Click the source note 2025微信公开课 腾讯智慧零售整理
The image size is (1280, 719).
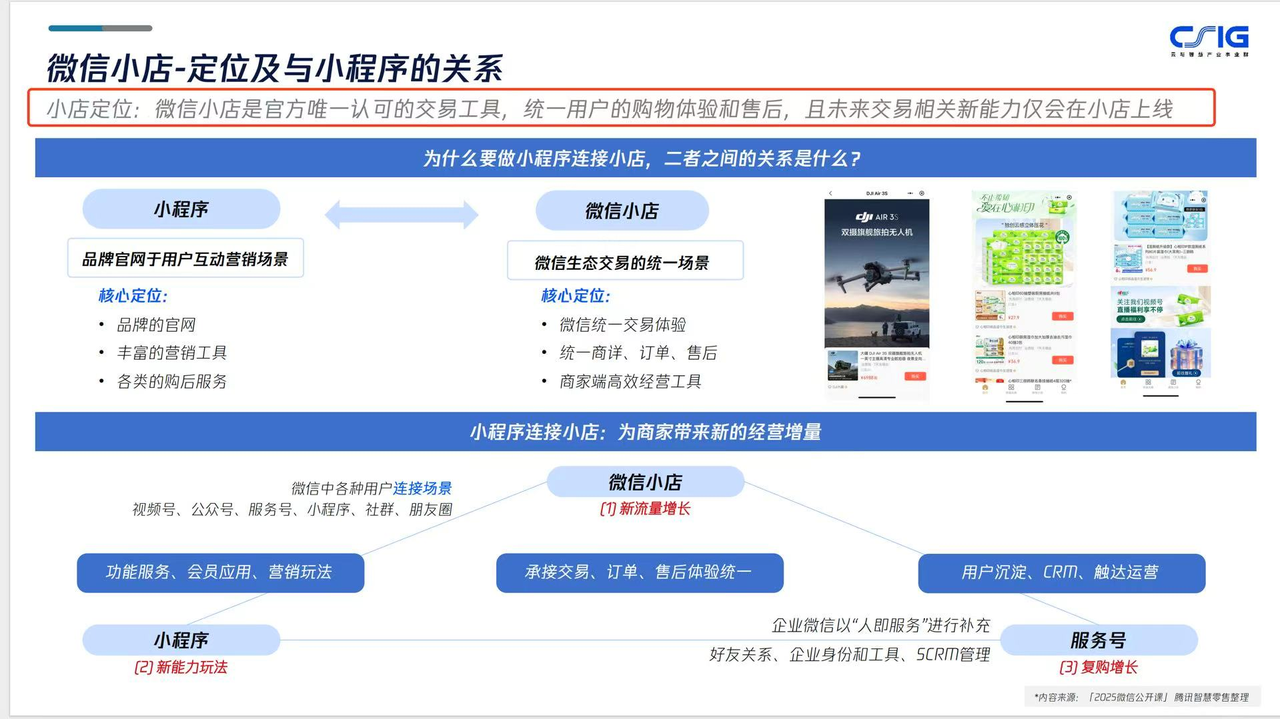pos(1140,696)
